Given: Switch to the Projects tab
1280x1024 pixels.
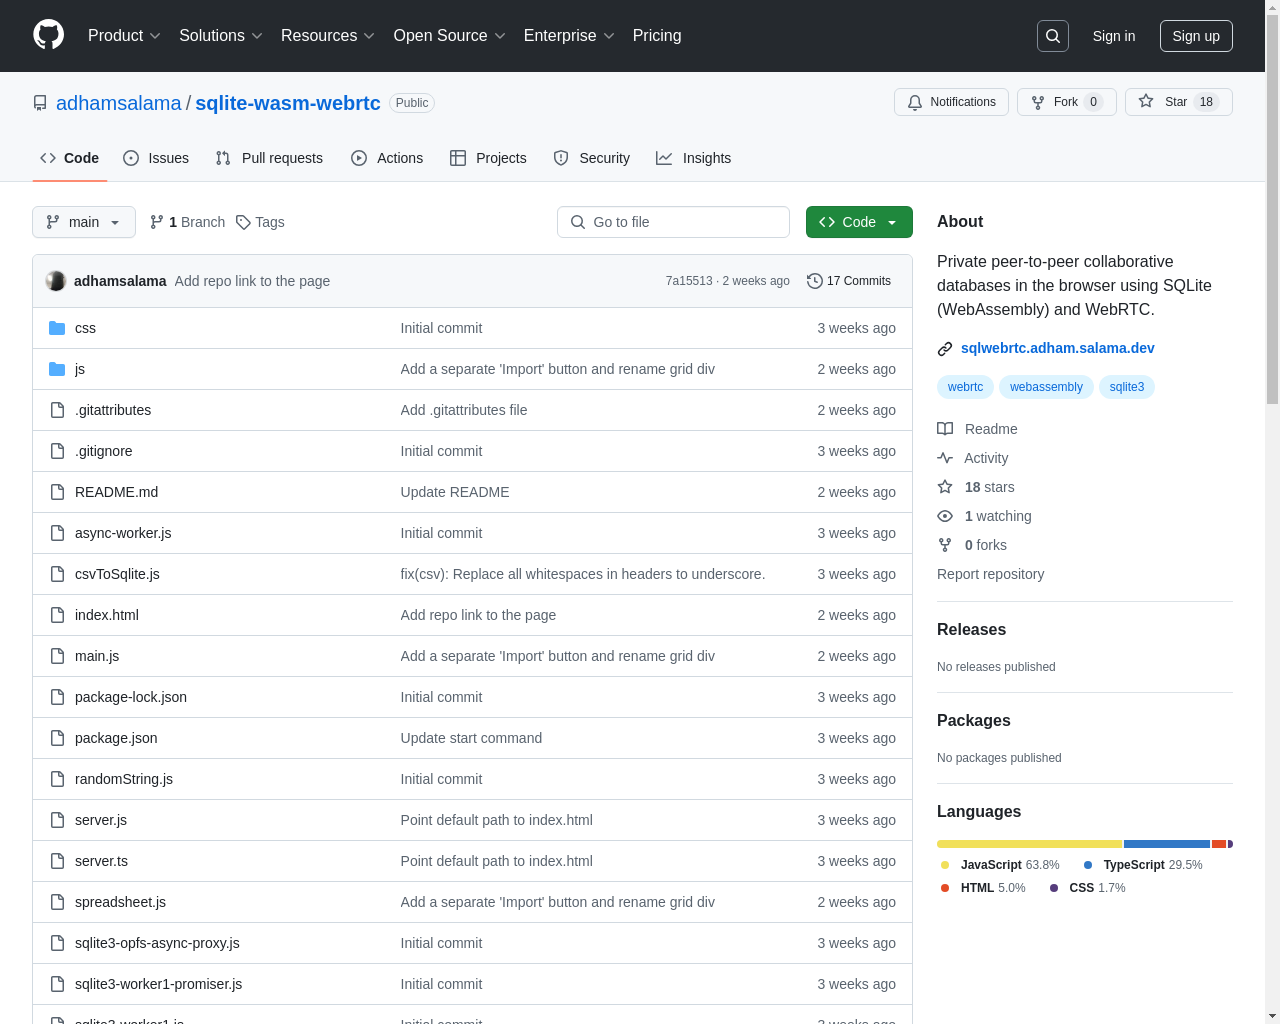Looking at the screenshot, I should point(488,158).
